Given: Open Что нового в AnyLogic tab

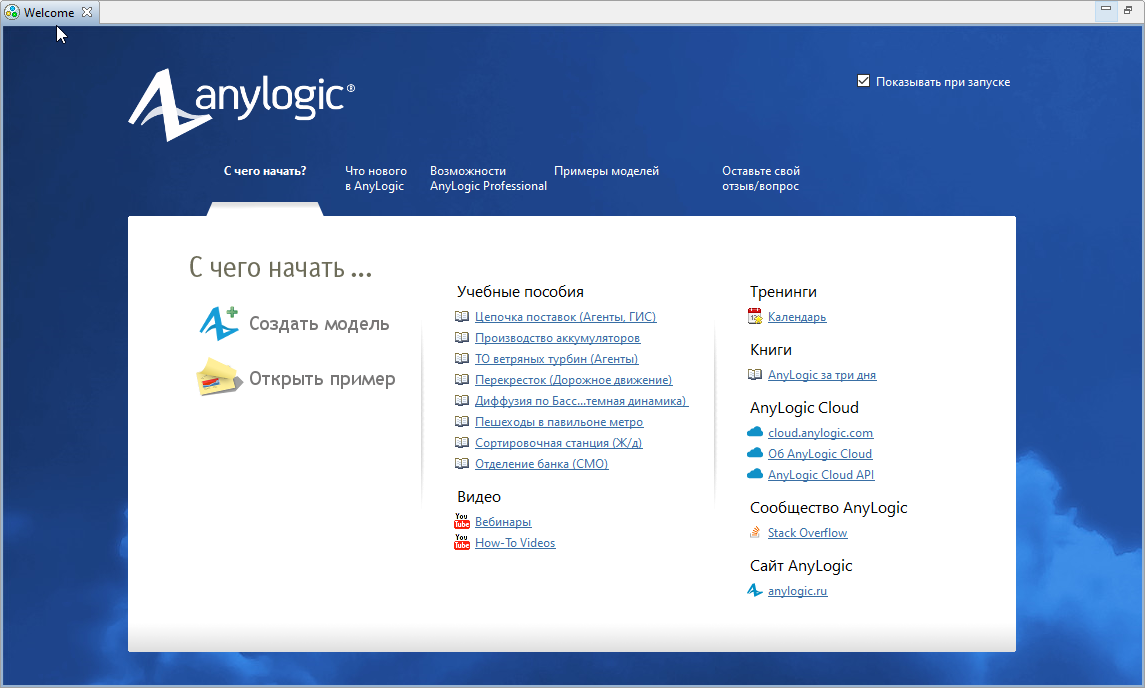Looking at the screenshot, I should point(375,178).
